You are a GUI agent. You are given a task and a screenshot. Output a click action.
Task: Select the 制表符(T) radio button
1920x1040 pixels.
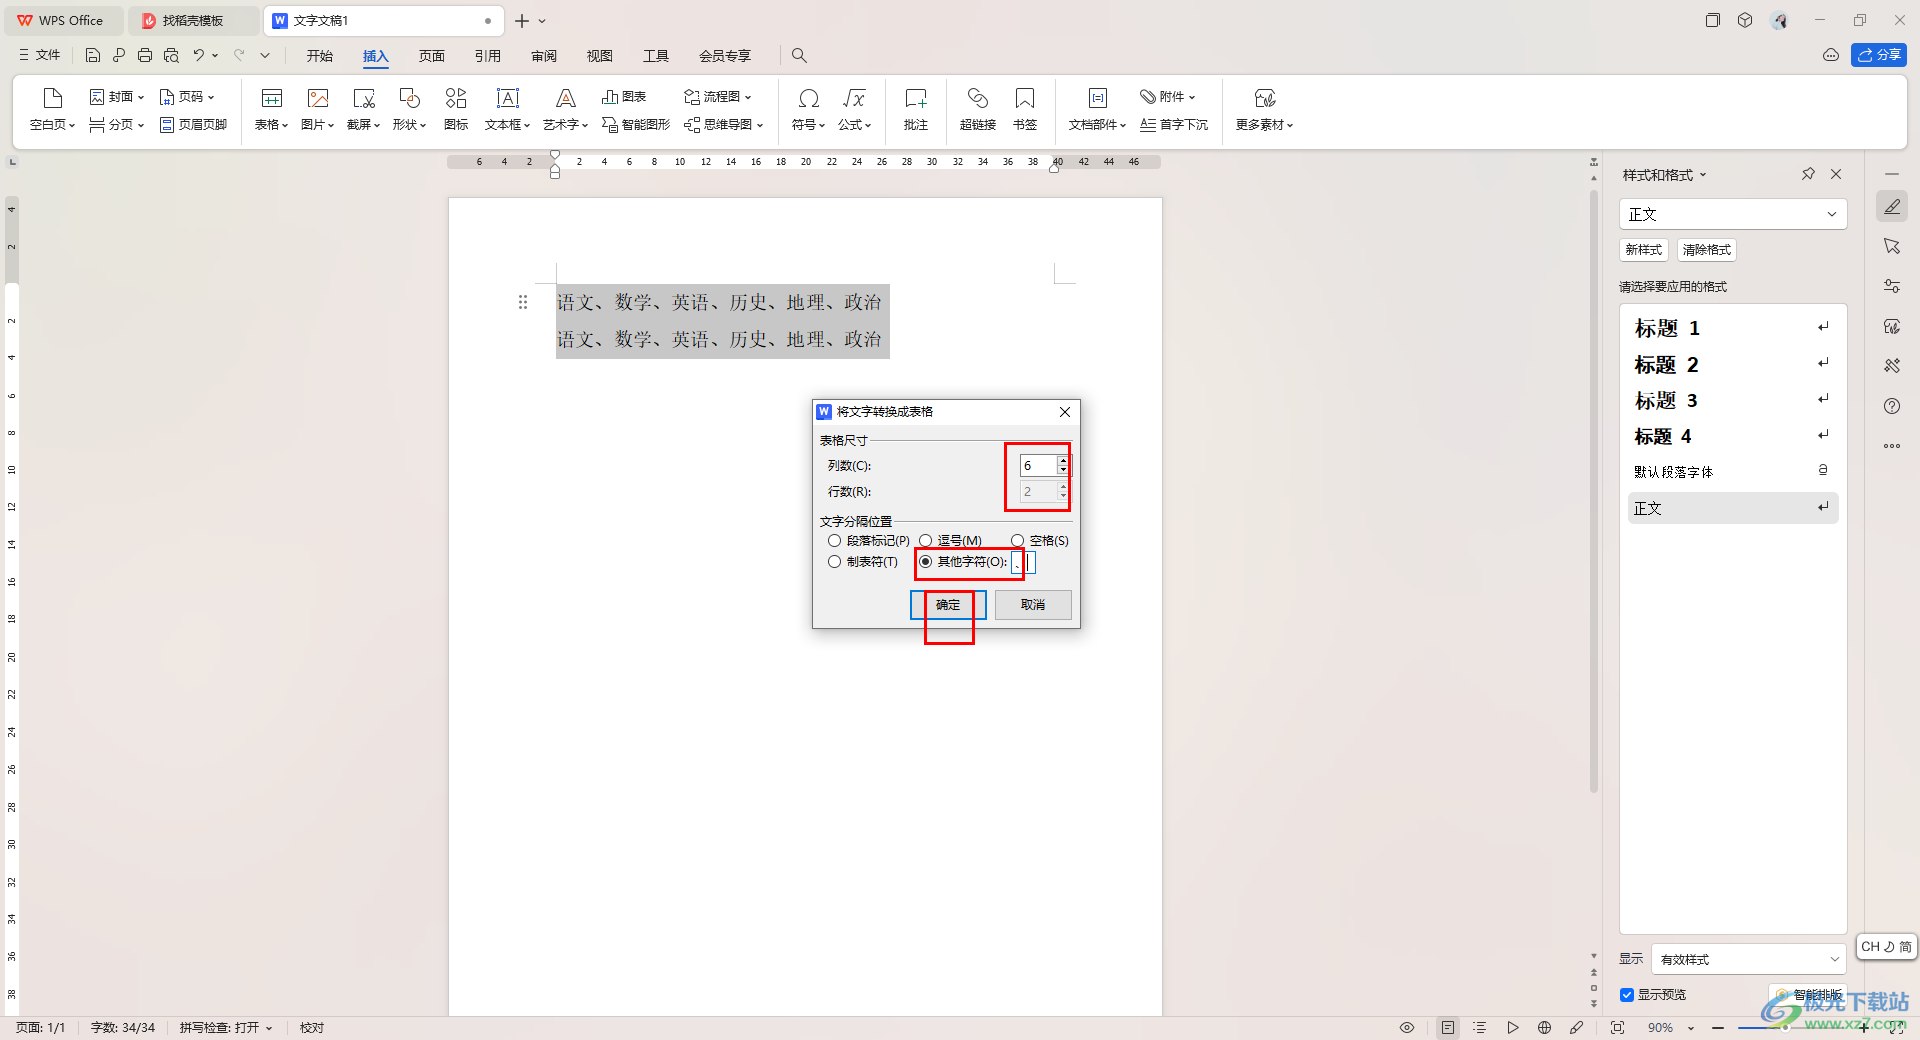pyautogui.click(x=834, y=562)
